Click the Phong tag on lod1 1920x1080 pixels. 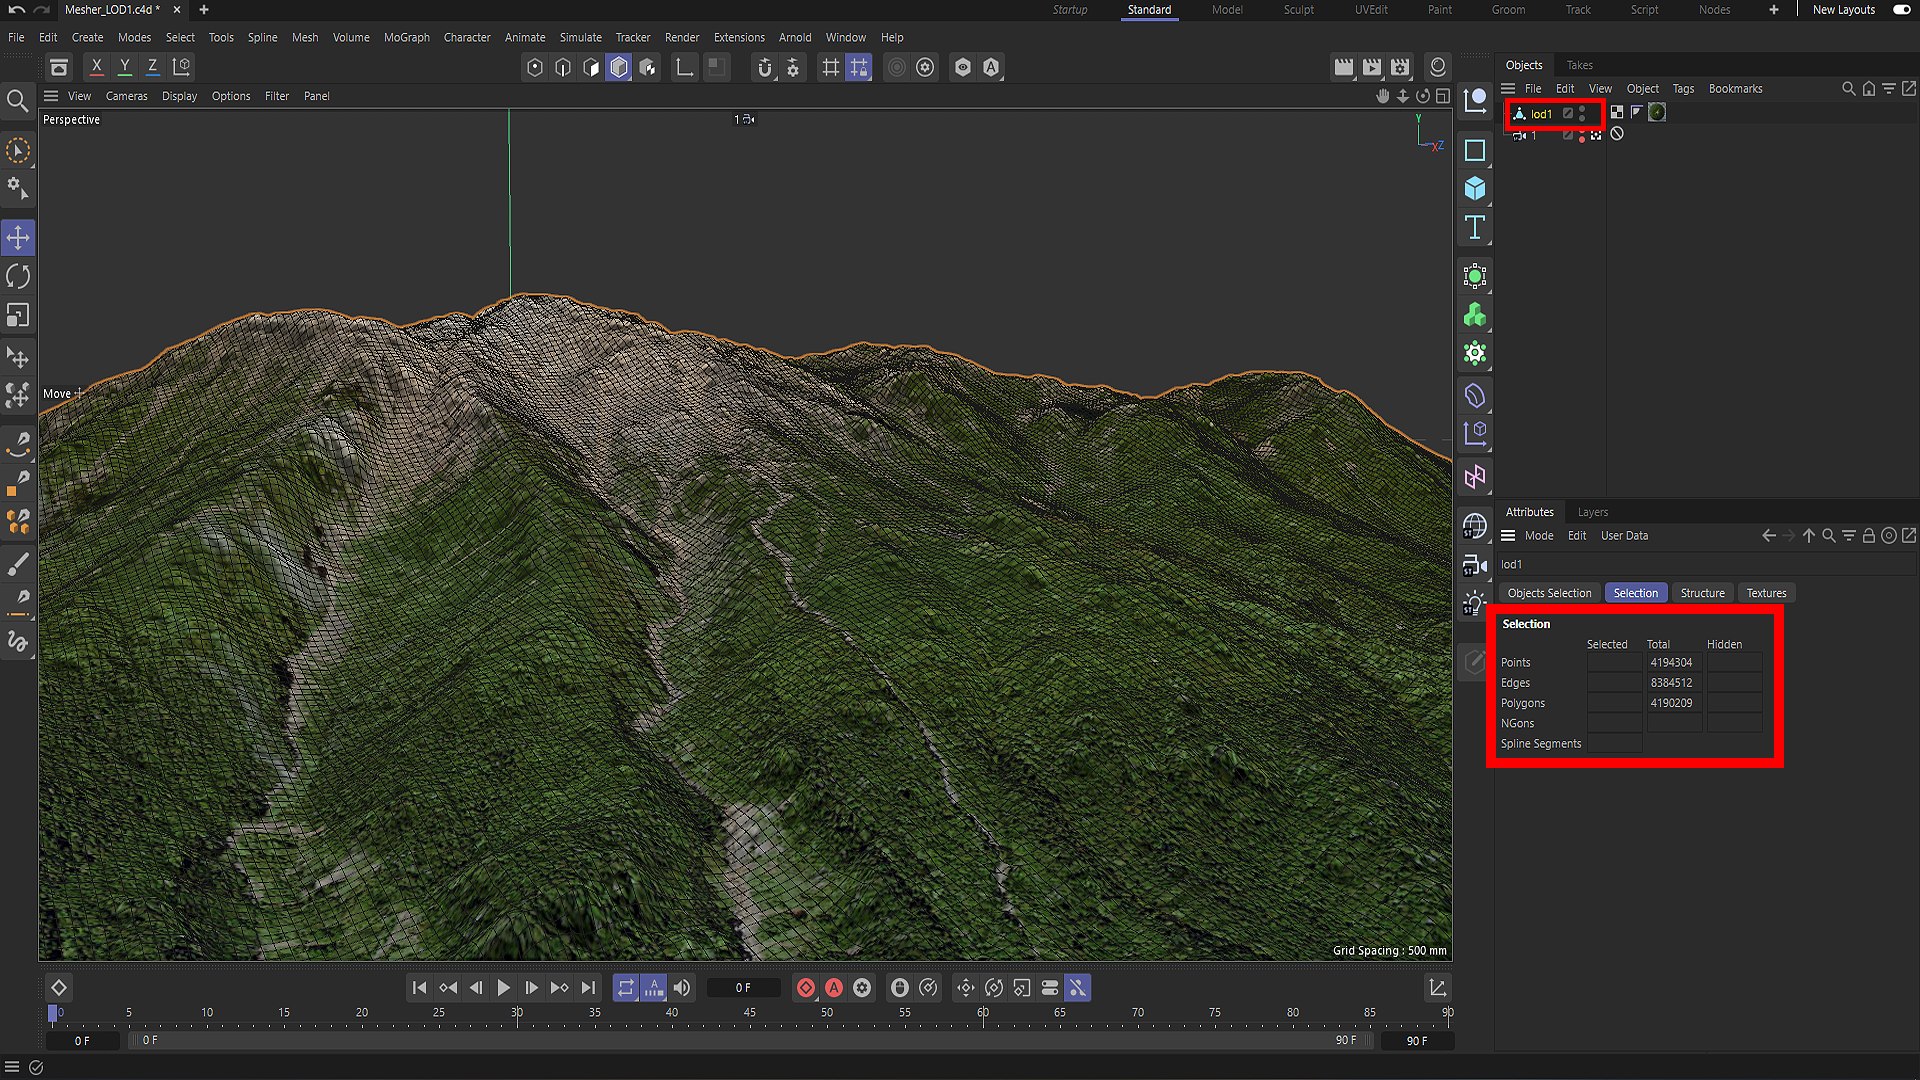[1636, 113]
